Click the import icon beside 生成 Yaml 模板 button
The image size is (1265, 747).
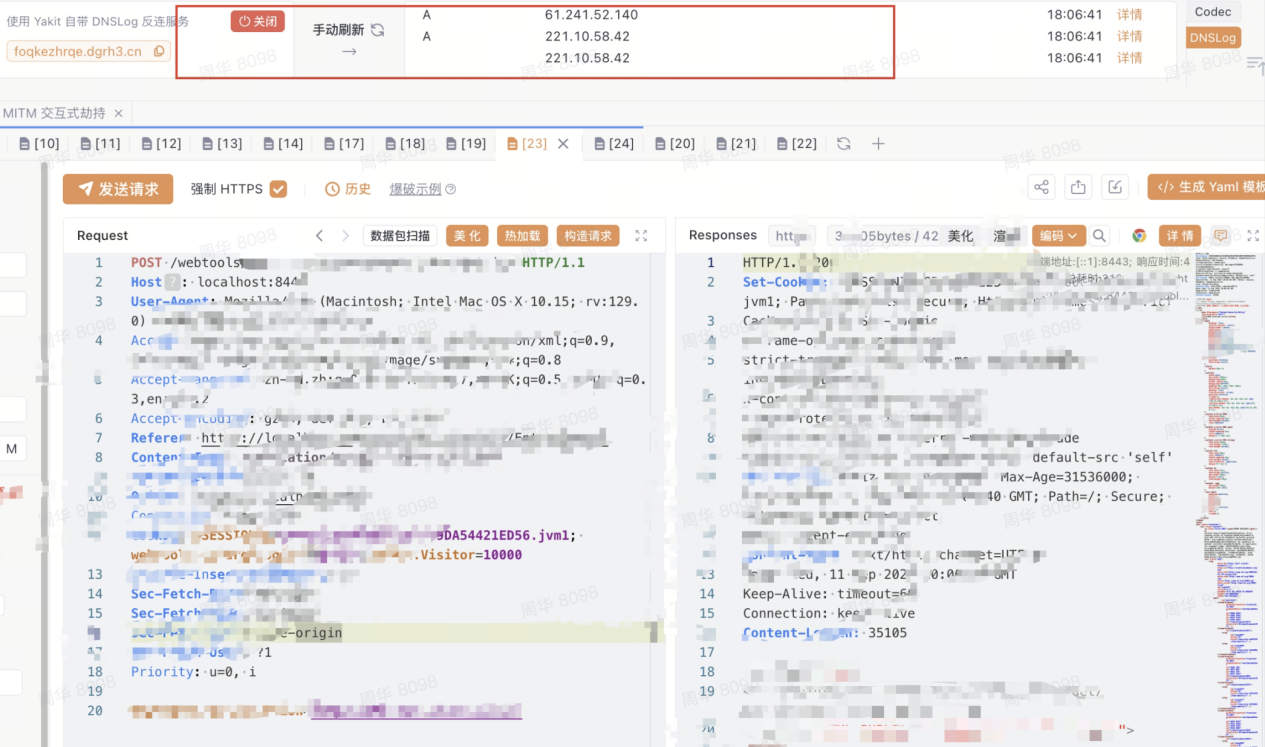click(1113, 187)
